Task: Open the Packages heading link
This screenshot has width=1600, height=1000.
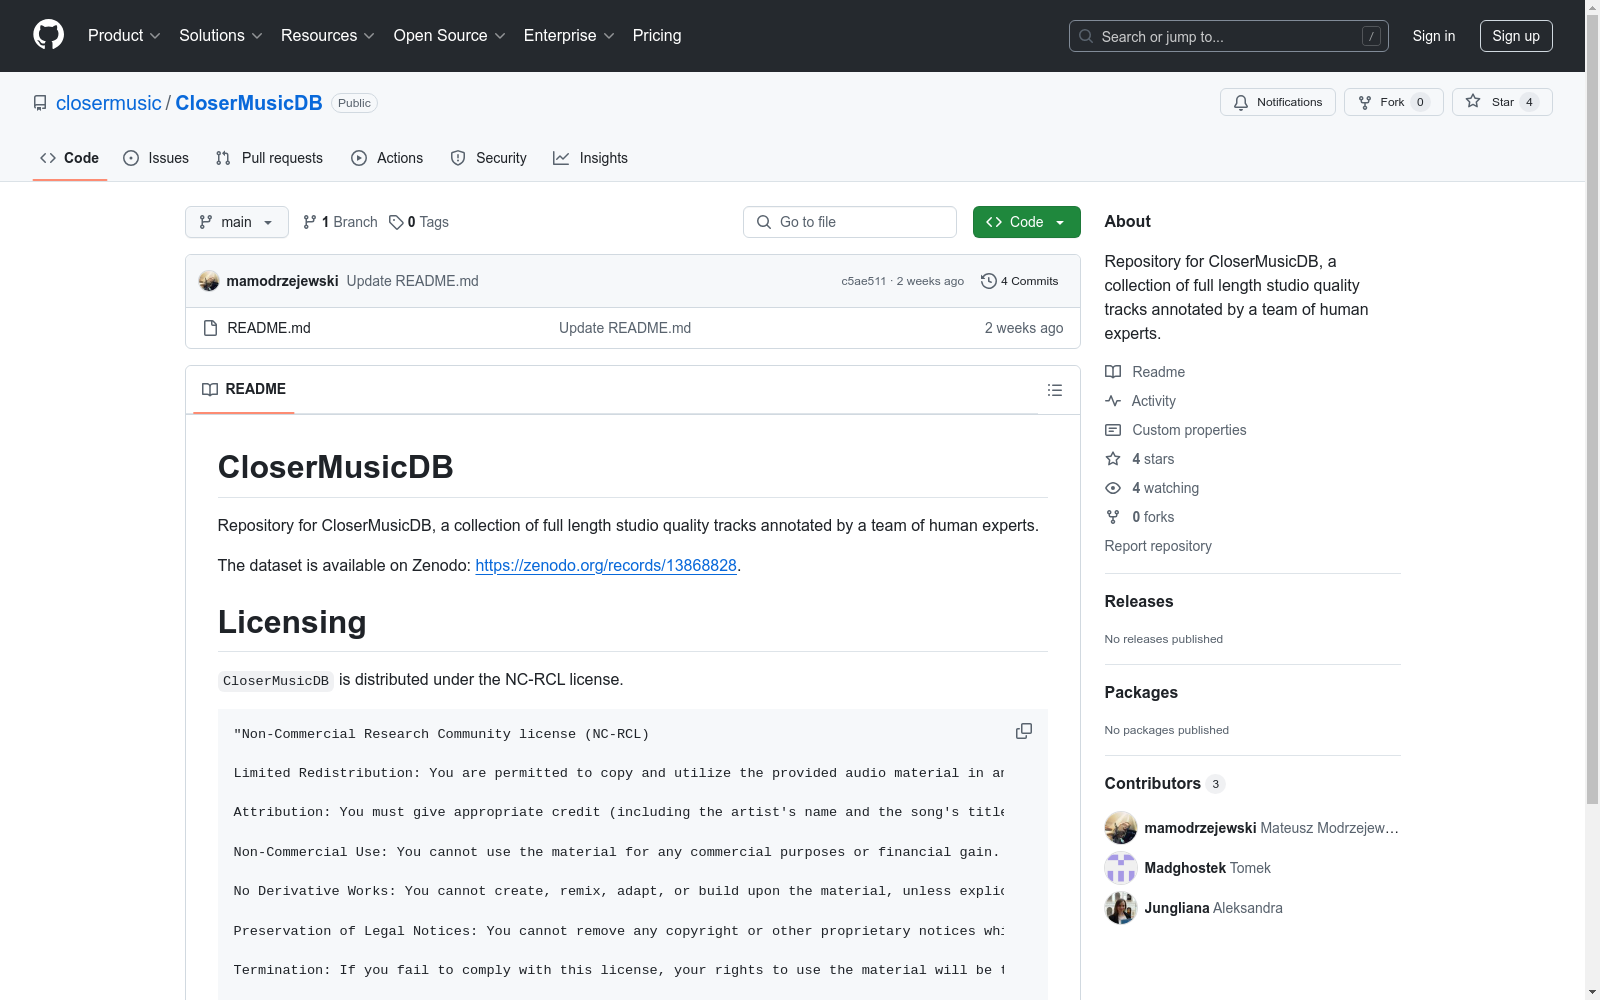Action: click(x=1141, y=692)
